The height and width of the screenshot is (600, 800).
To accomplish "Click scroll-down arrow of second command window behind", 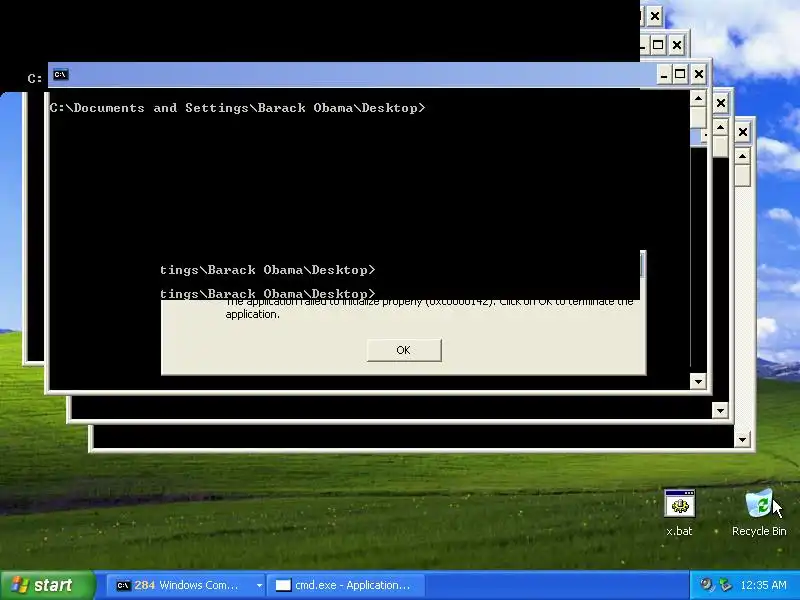I will click(720, 410).
